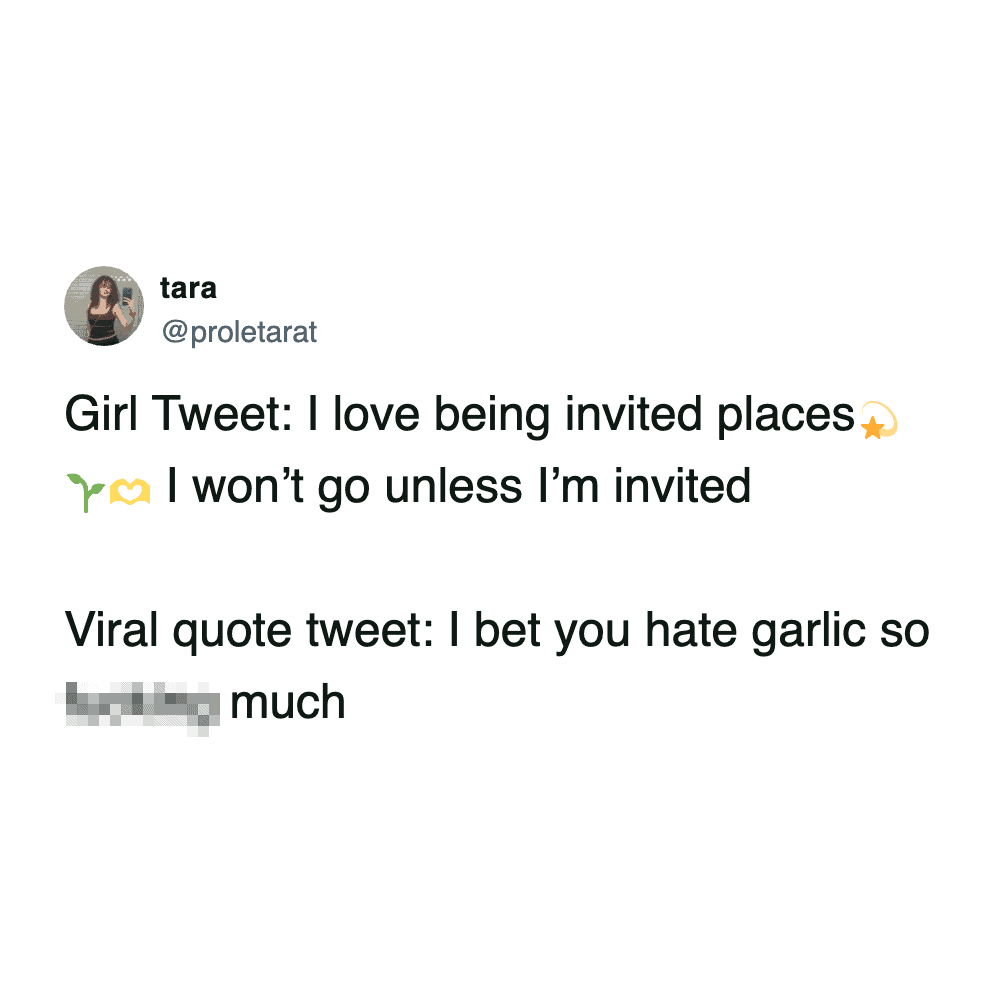Click tara's profile avatar photo
This screenshot has height=998, width=996.
104,306
